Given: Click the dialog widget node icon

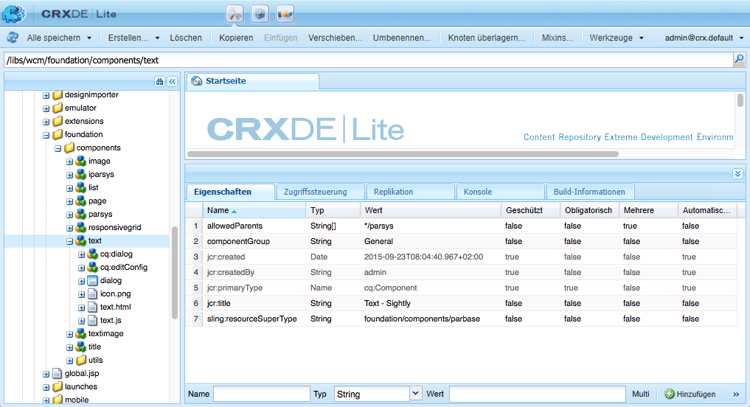Looking at the screenshot, I should [92, 281].
